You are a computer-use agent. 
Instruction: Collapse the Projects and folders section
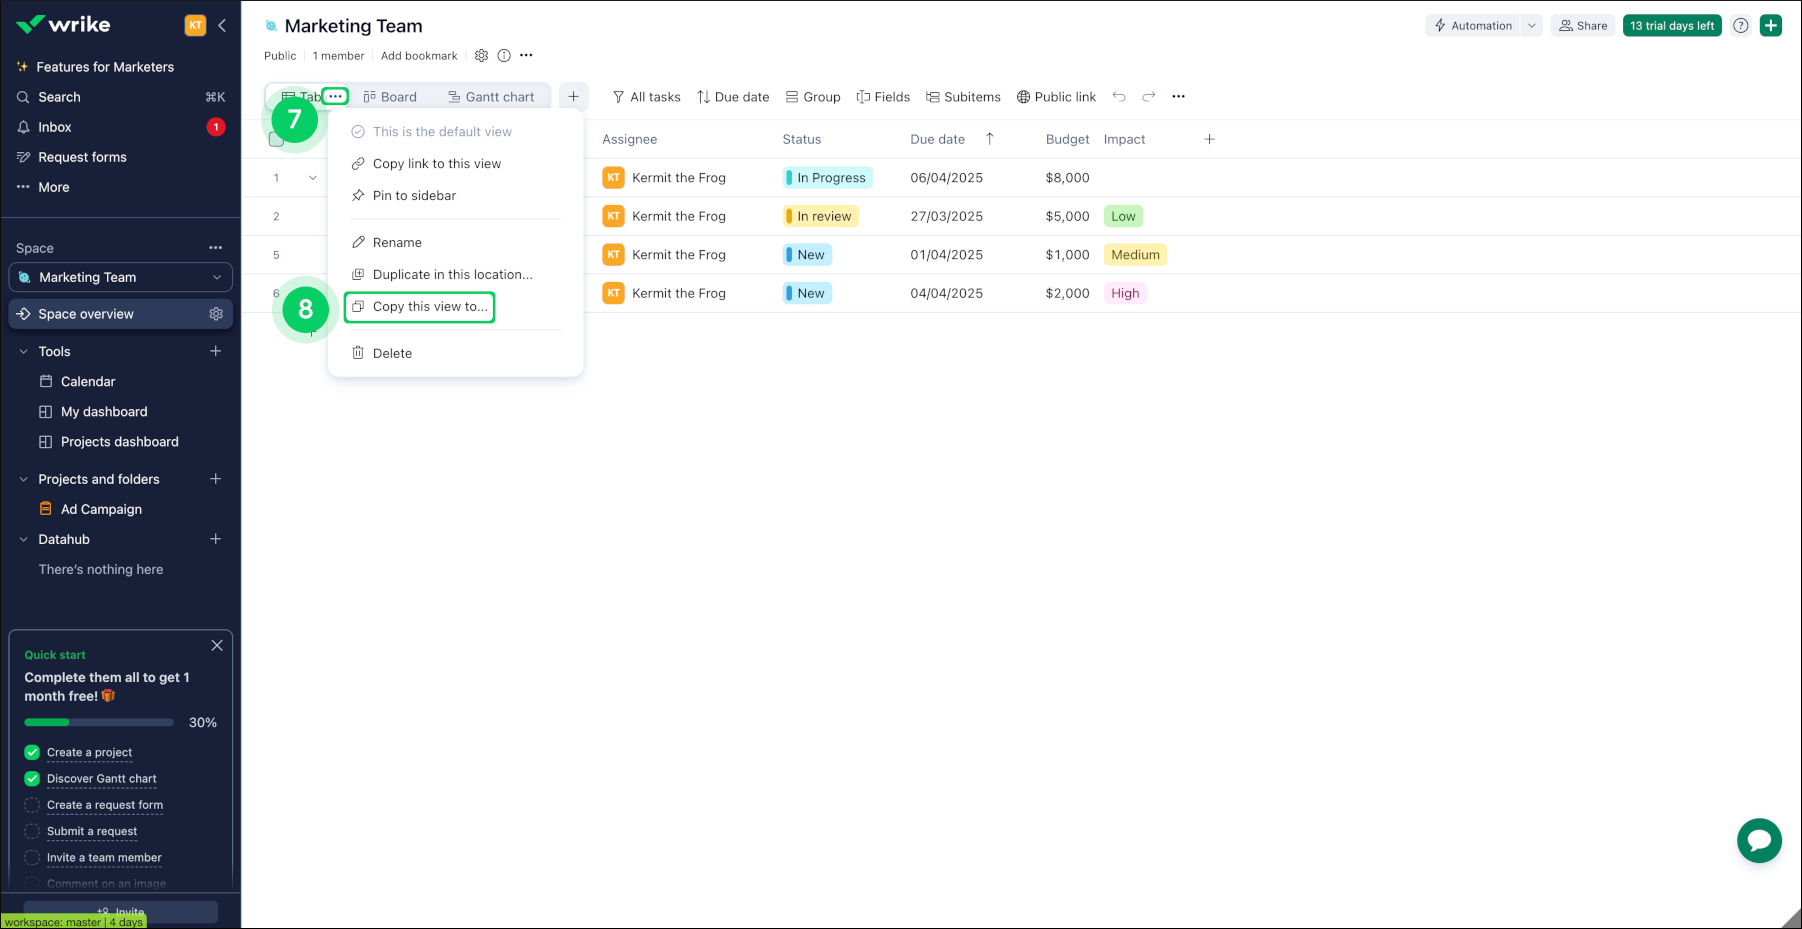click(24, 479)
